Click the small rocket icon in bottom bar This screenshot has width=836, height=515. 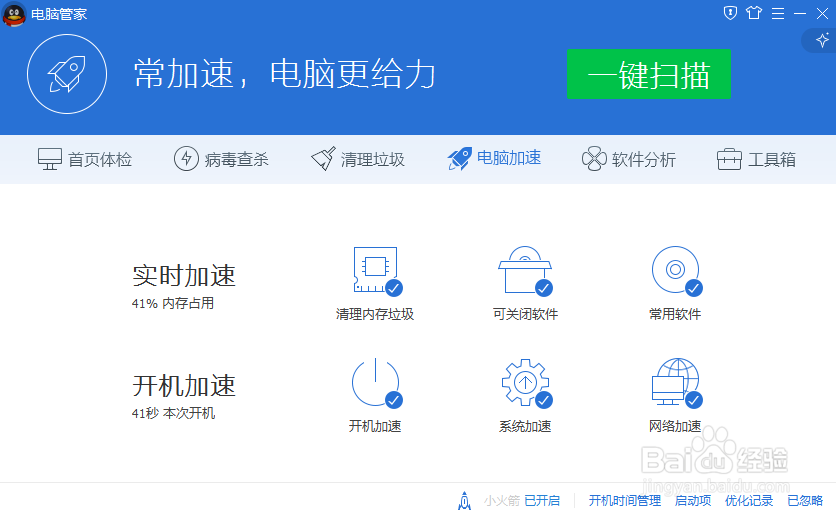[464, 501]
